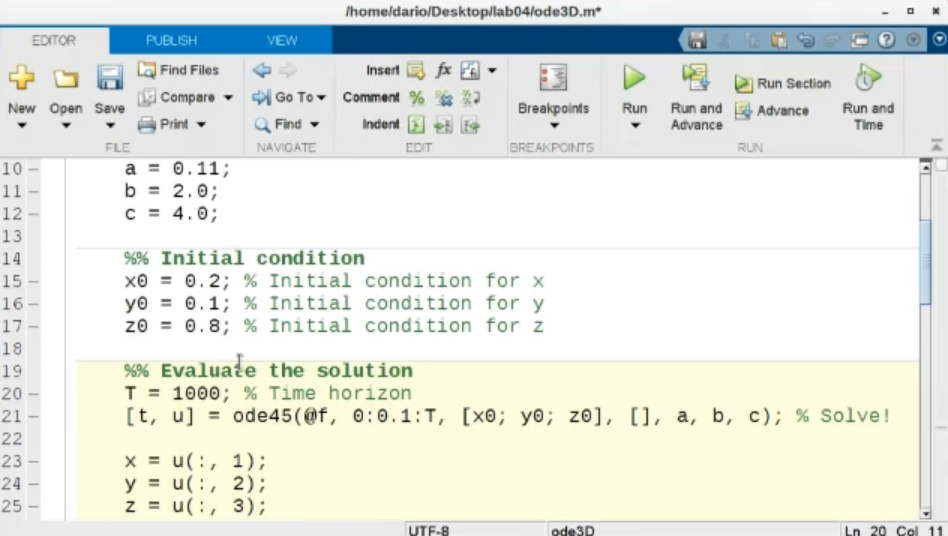Click the Save disk icon
Viewport: 948px width, 536px height.
[109, 78]
